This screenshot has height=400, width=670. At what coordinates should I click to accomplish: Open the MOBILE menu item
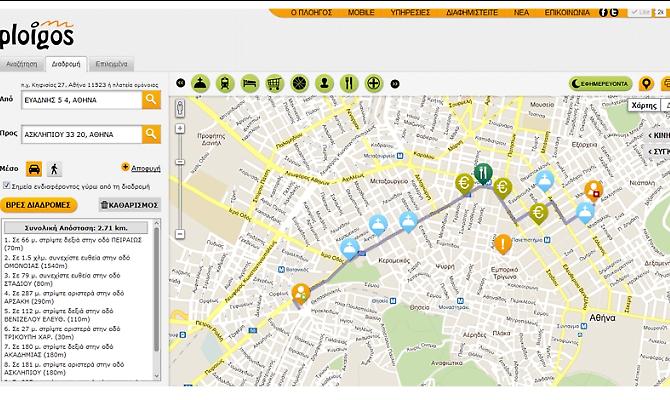click(361, 13)
